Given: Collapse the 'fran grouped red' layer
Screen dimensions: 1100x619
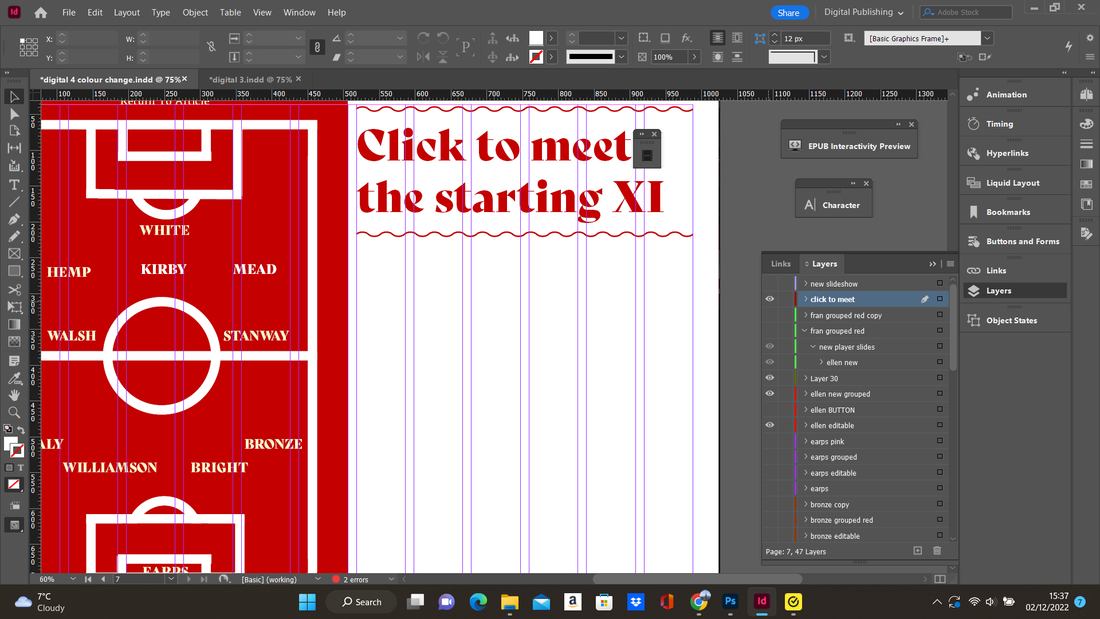Looking at the screenshot, I should coord(805,331).
